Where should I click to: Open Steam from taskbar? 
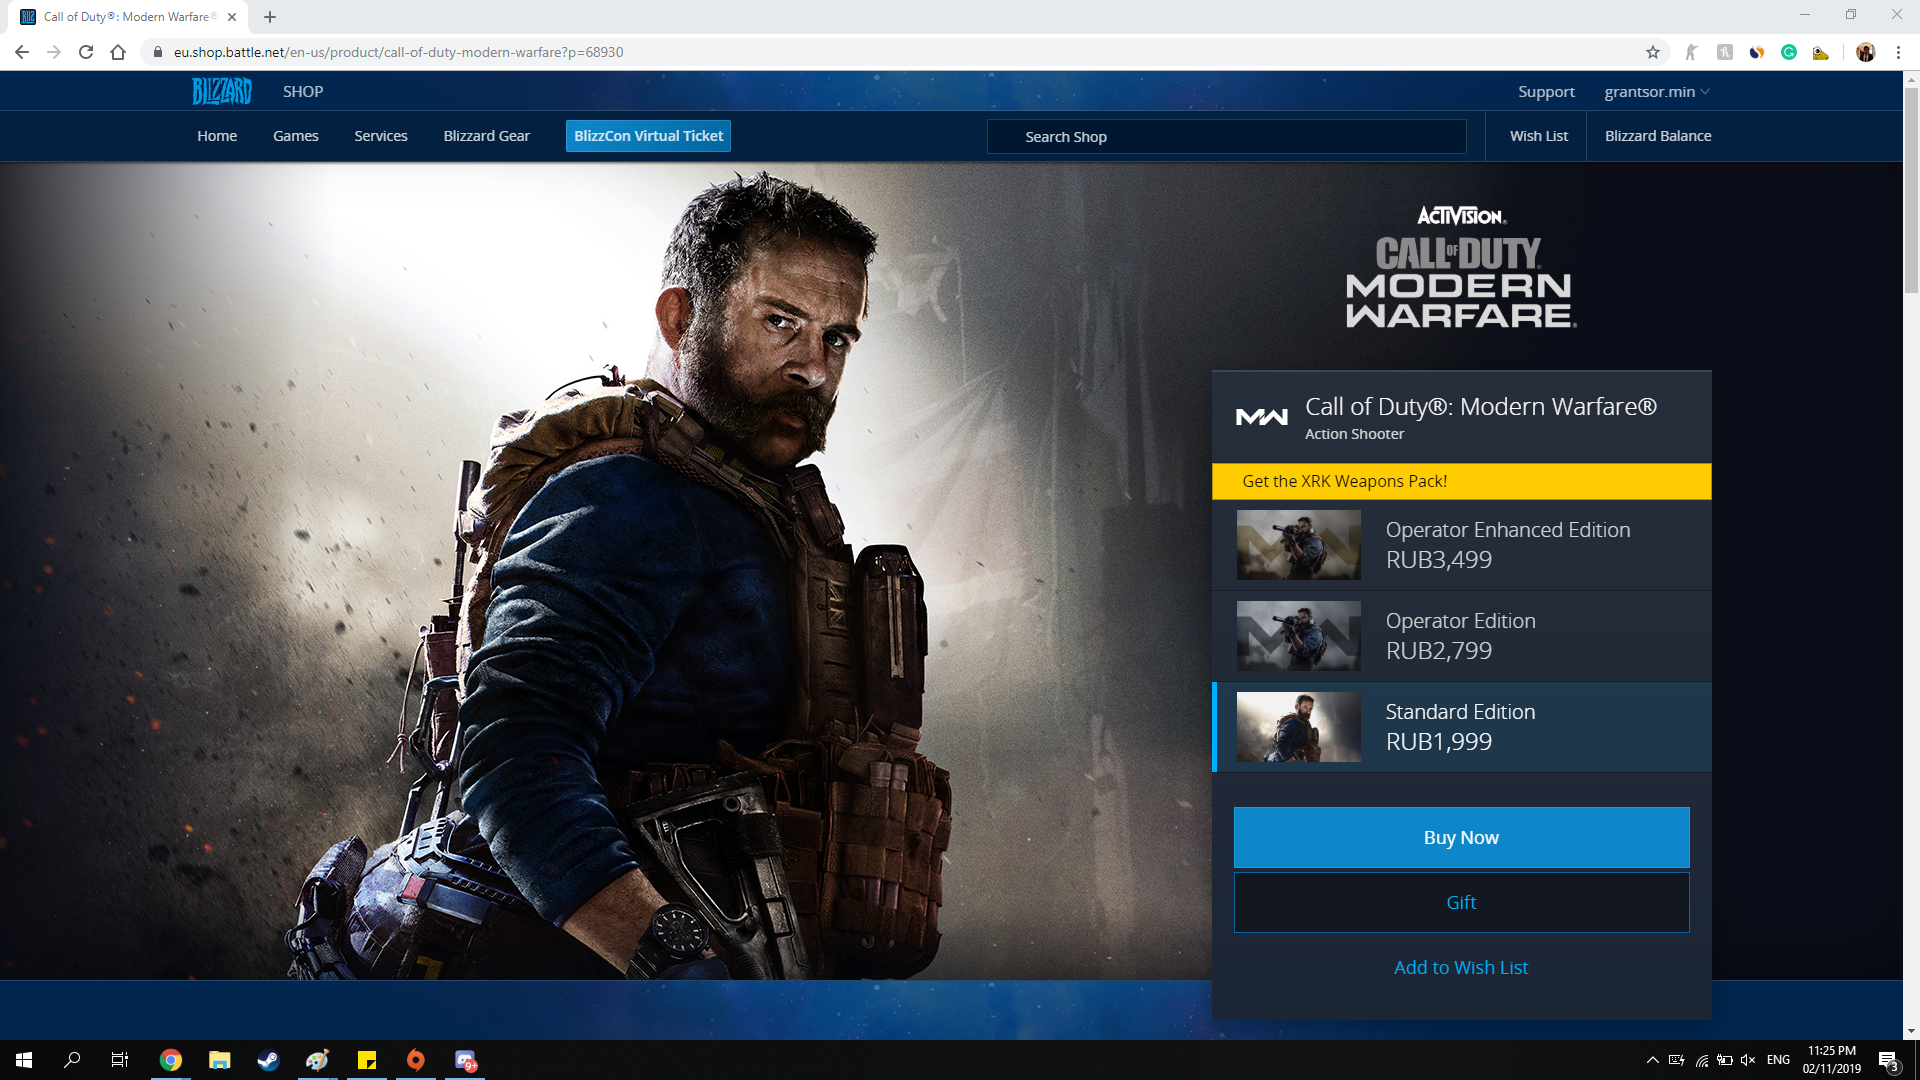click(x=269, y=1060)
